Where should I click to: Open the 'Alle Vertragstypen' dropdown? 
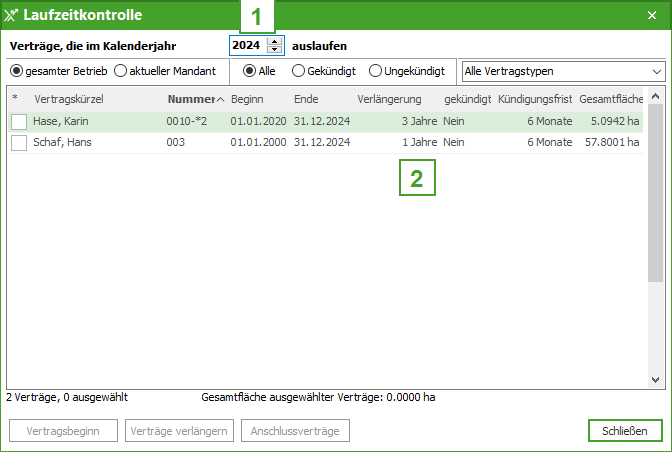pos(562,72)
